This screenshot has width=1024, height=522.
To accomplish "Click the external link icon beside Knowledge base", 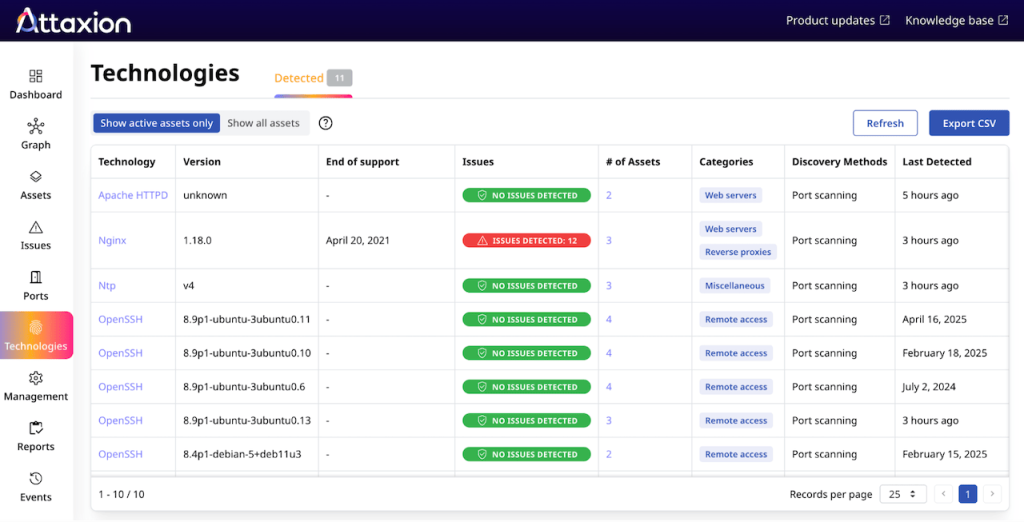I will tap(1003, 20).
